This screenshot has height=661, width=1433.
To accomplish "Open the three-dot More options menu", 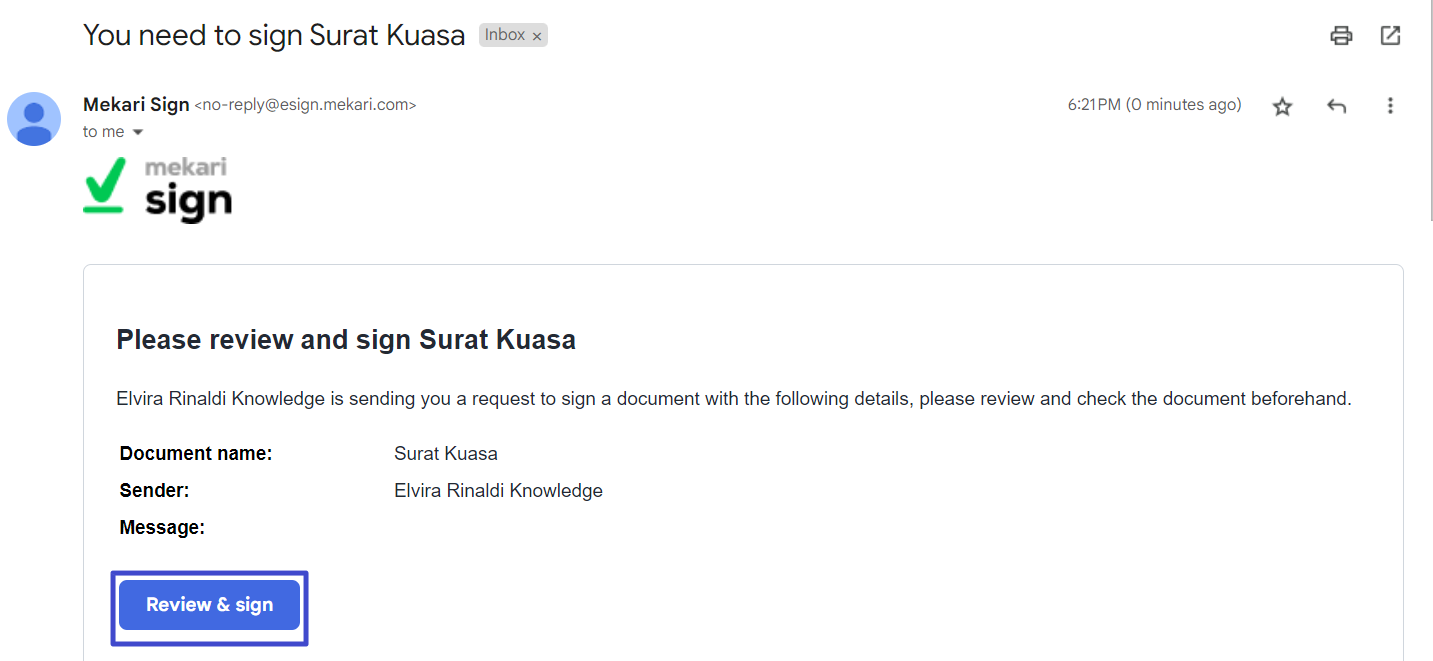I will [x=1390, y=106].
